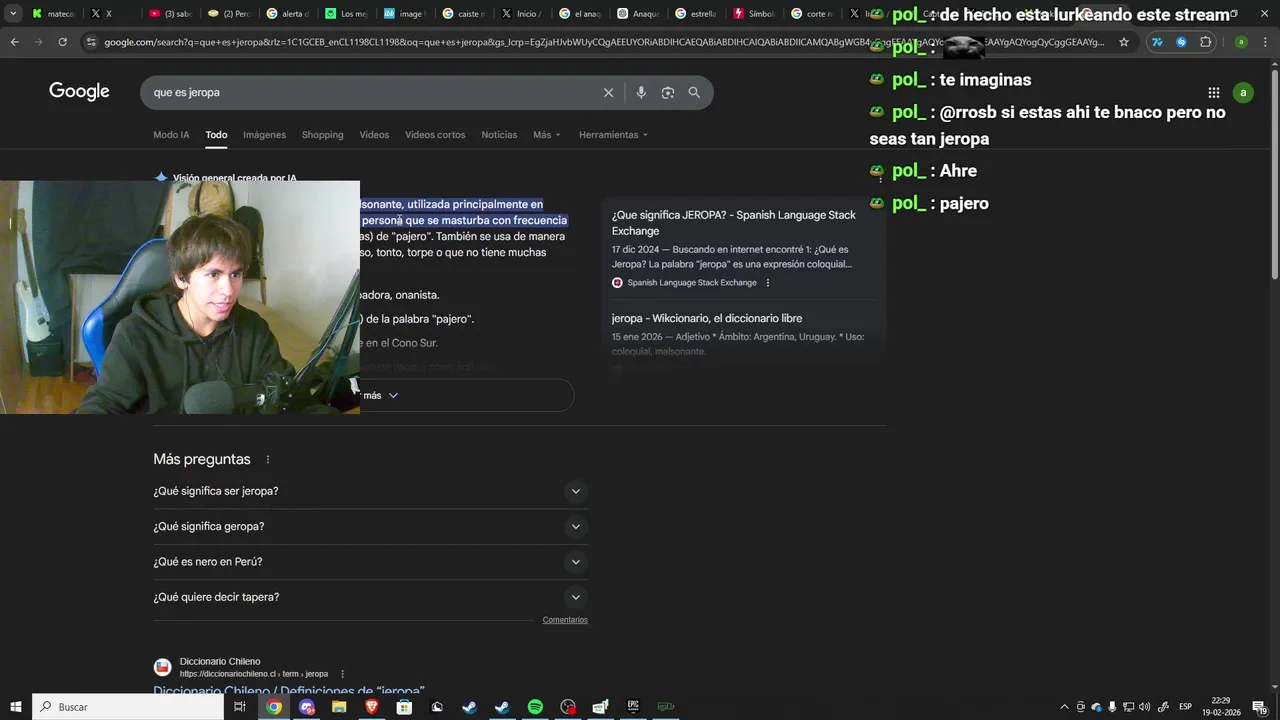This screenshot has width=1280, height=720.
Task: Open Spotify from the taskbar
Action: point(535,707)
